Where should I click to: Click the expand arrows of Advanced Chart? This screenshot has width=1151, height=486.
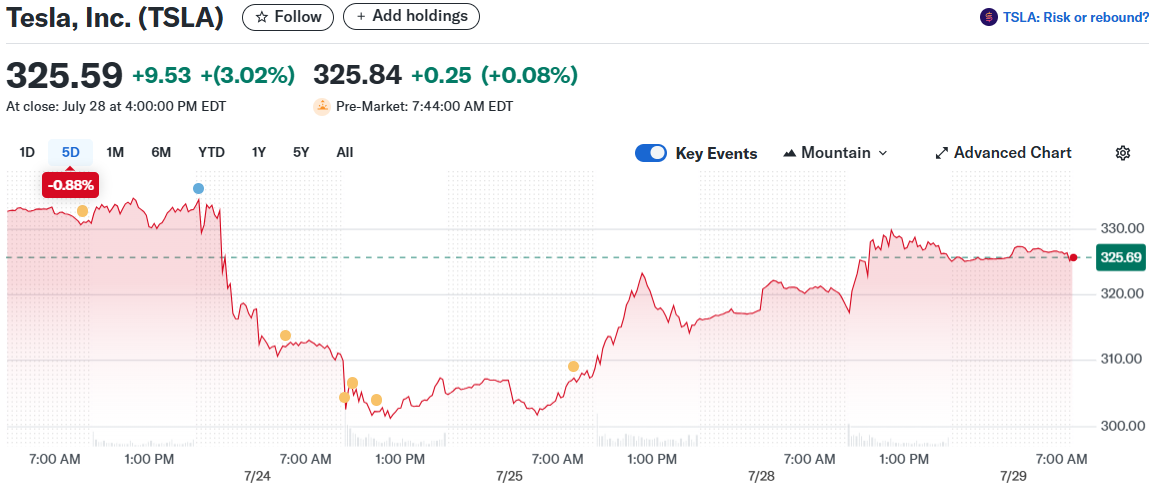tap(941, 153)
